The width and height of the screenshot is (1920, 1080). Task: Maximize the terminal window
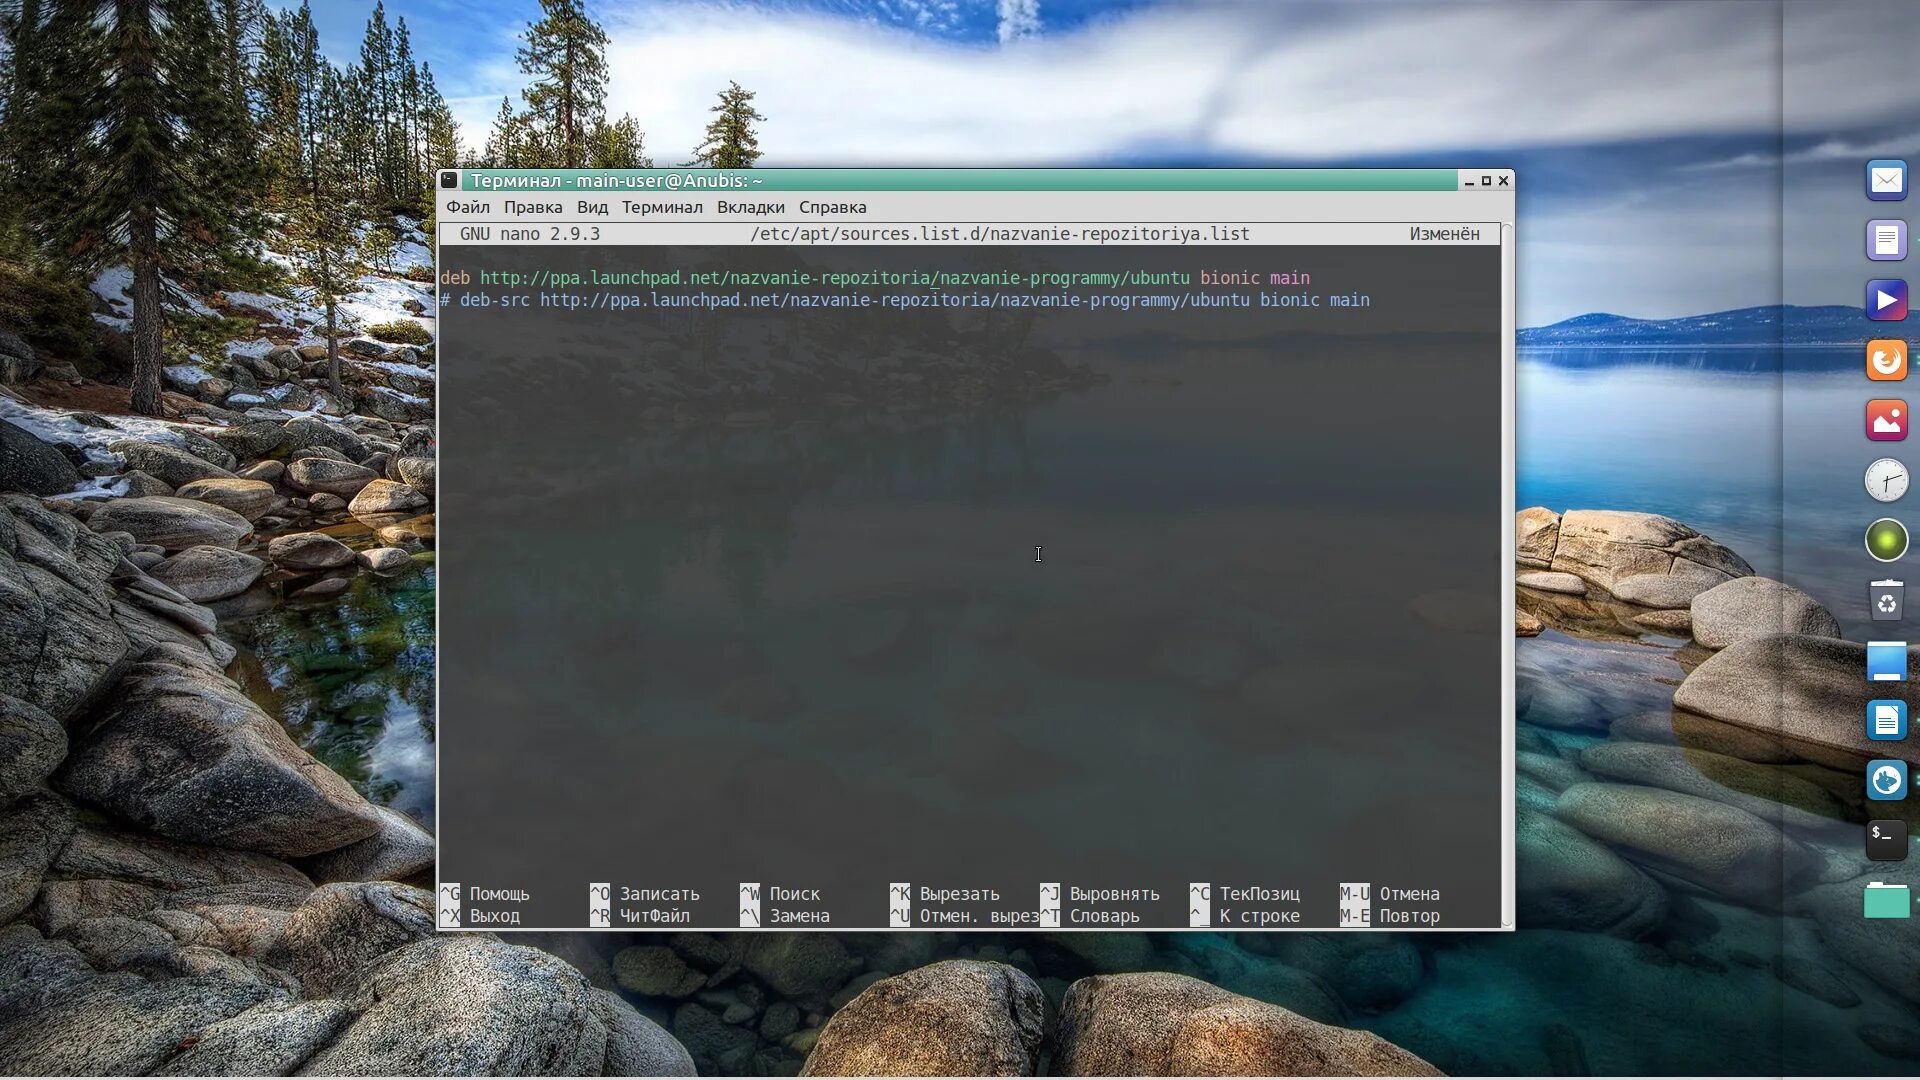point(1486,181)
